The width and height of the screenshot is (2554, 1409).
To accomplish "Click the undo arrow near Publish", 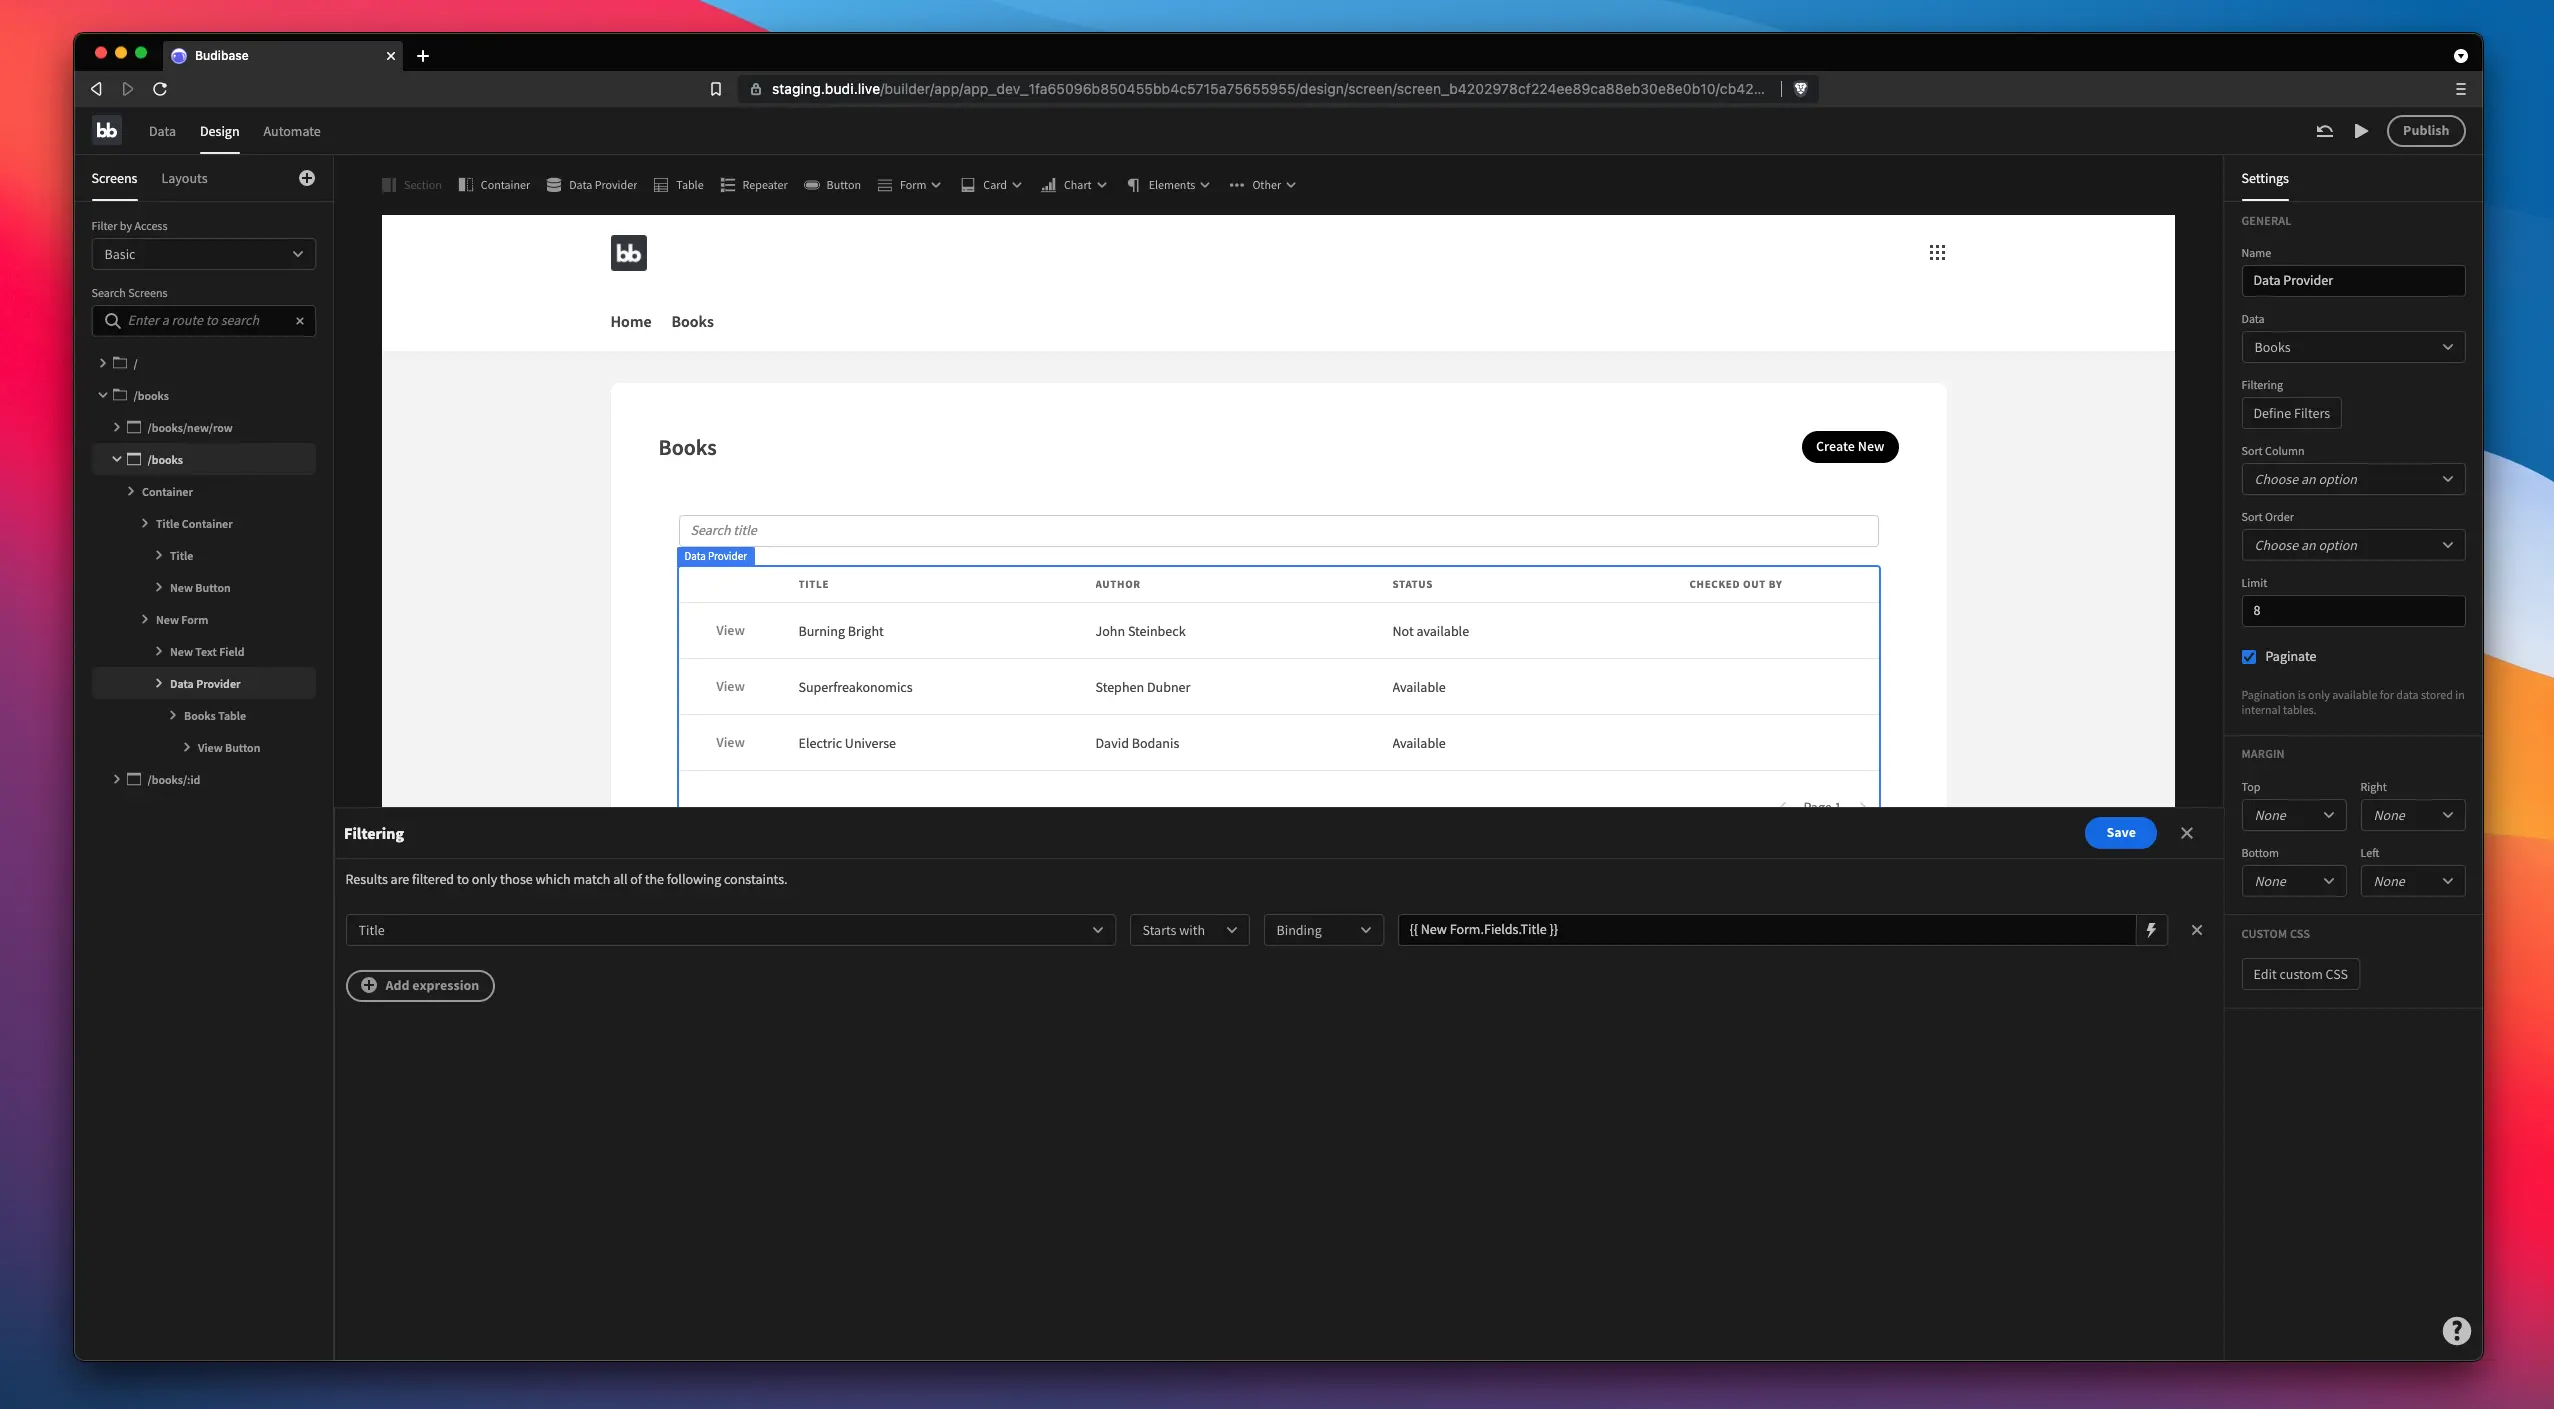I will (2324, 130).
